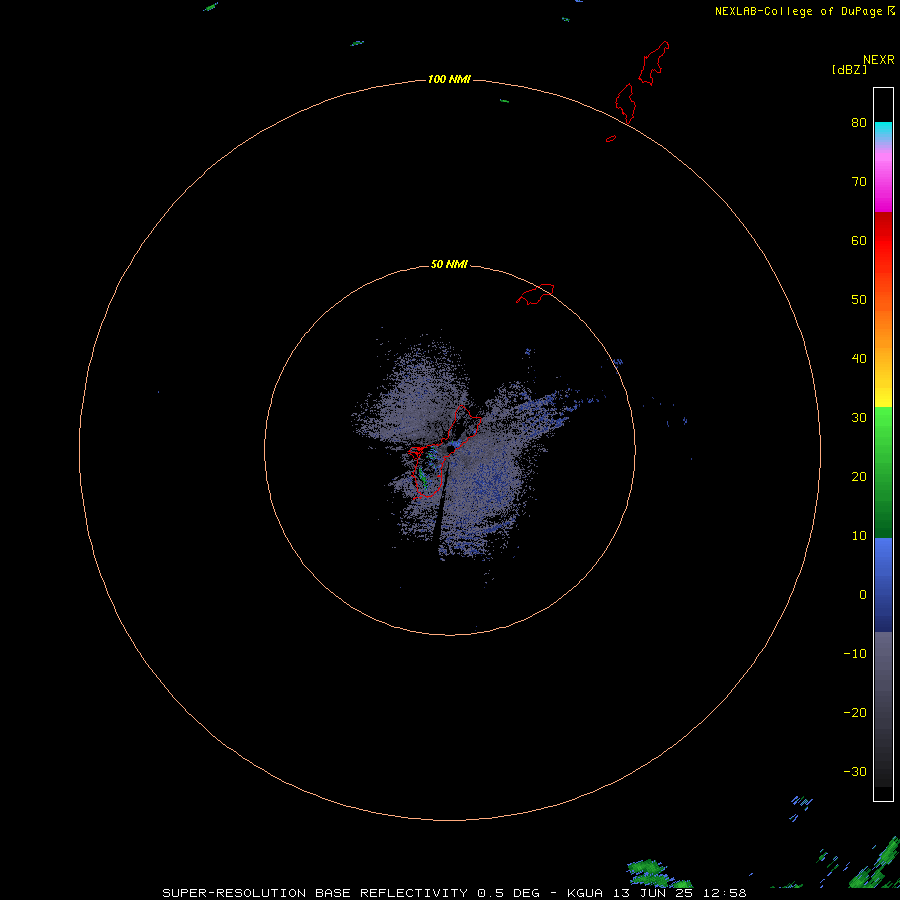Screen dimensions: 900x900
Task: Click the 70 value on the dBZ scale
Action: 859,181
